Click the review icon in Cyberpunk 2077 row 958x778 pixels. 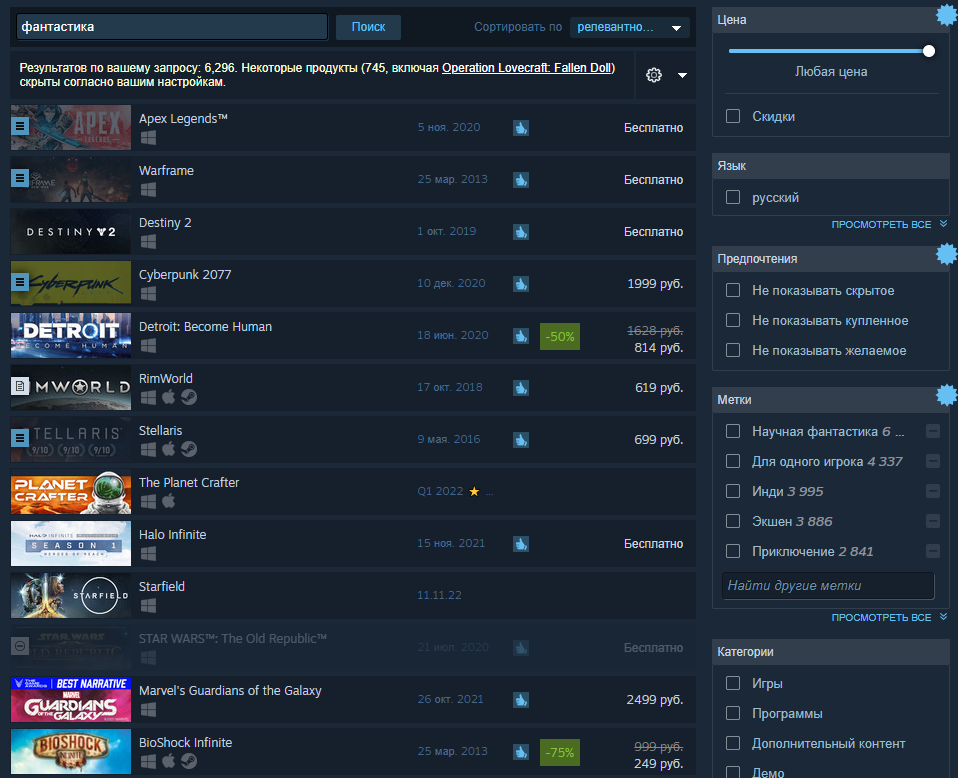(521, 284)
